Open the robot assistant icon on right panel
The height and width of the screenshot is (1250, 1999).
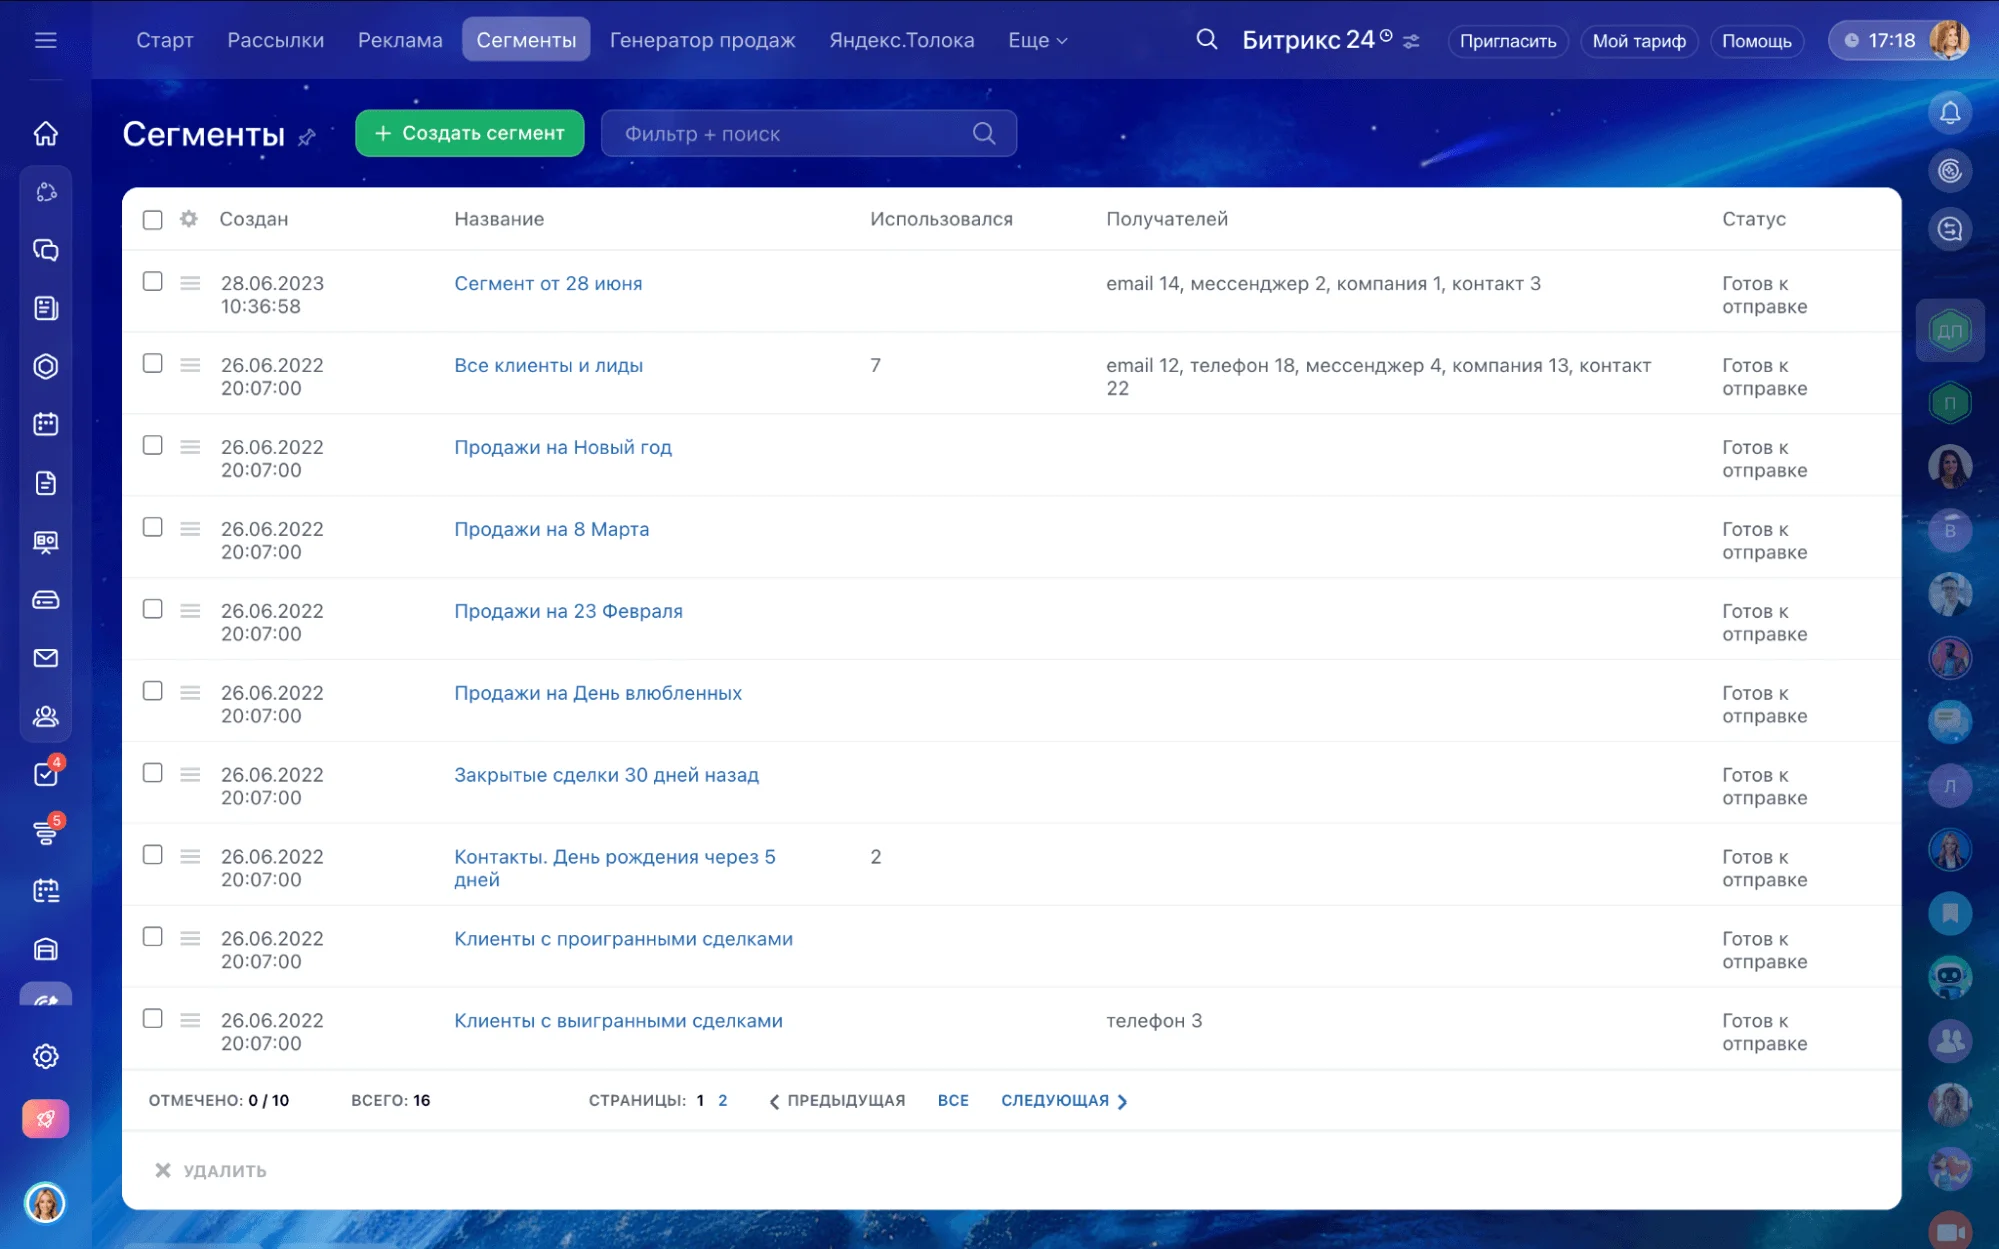pos(1950,977)
